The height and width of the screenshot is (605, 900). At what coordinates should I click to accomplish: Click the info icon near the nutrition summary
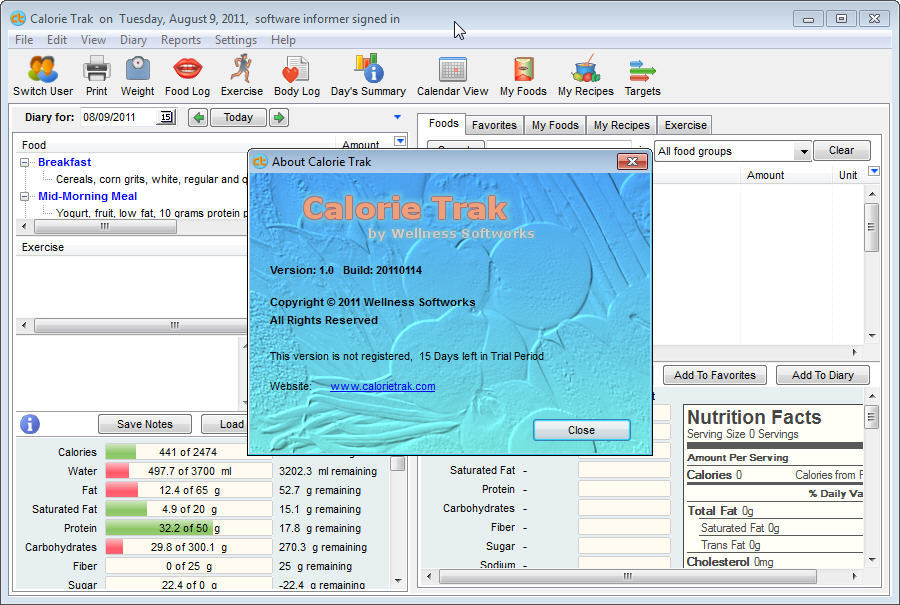click(27, 424)
